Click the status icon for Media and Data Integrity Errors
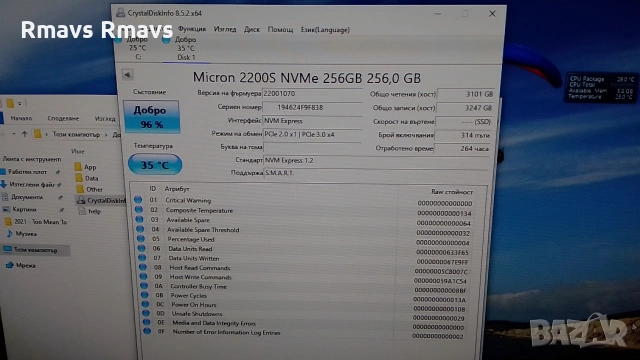 click(x=147, y=322)
